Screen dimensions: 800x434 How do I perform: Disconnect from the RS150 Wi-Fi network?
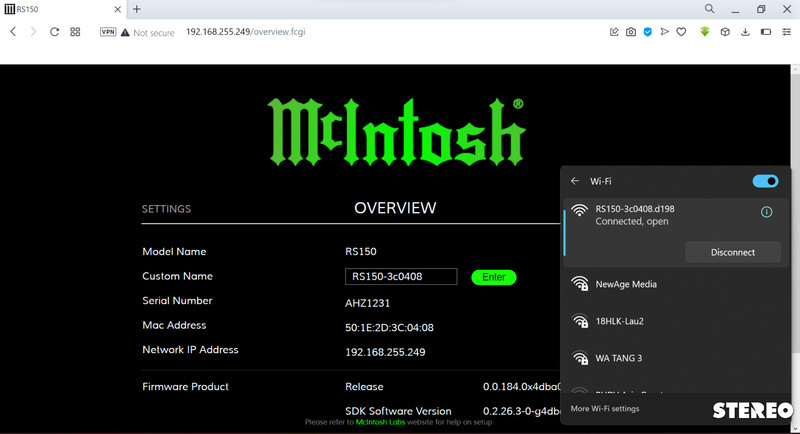click(x=732, y=252)
